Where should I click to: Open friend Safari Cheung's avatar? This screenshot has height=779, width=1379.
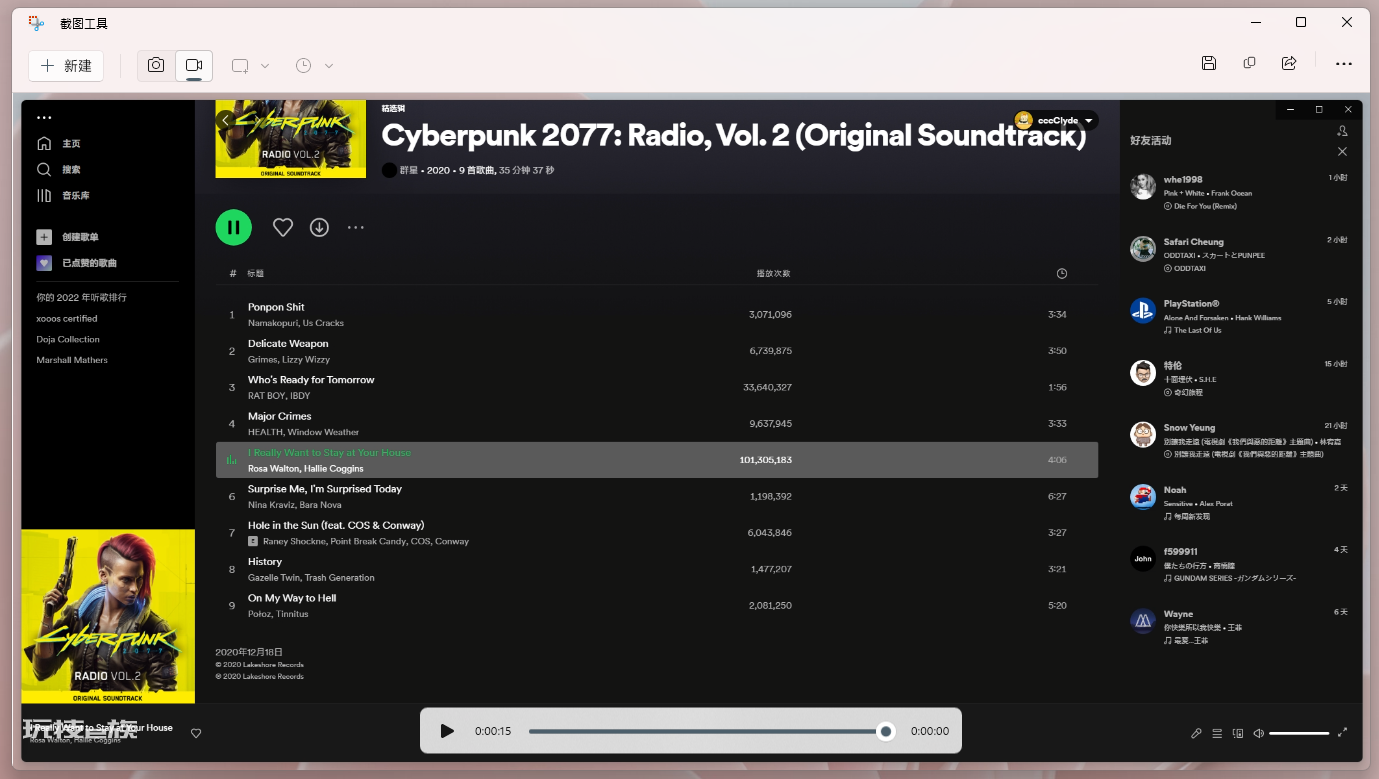coord(1143,249)
